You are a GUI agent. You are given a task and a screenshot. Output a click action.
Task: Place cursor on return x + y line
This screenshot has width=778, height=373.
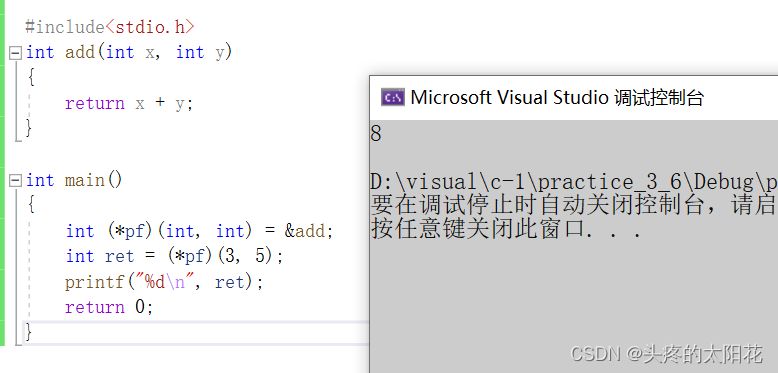click(129, 103)
